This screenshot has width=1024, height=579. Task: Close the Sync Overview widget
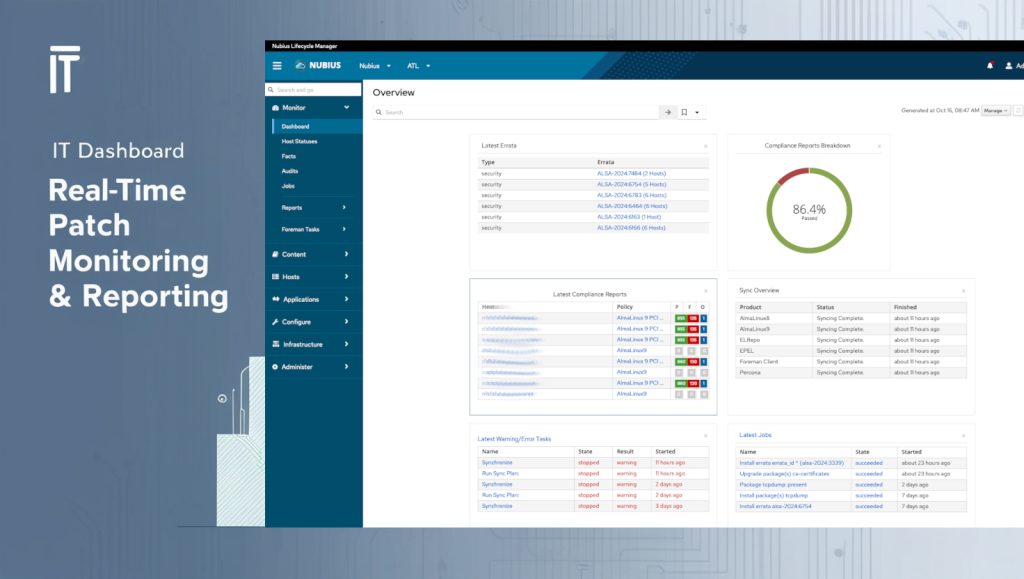963,291
